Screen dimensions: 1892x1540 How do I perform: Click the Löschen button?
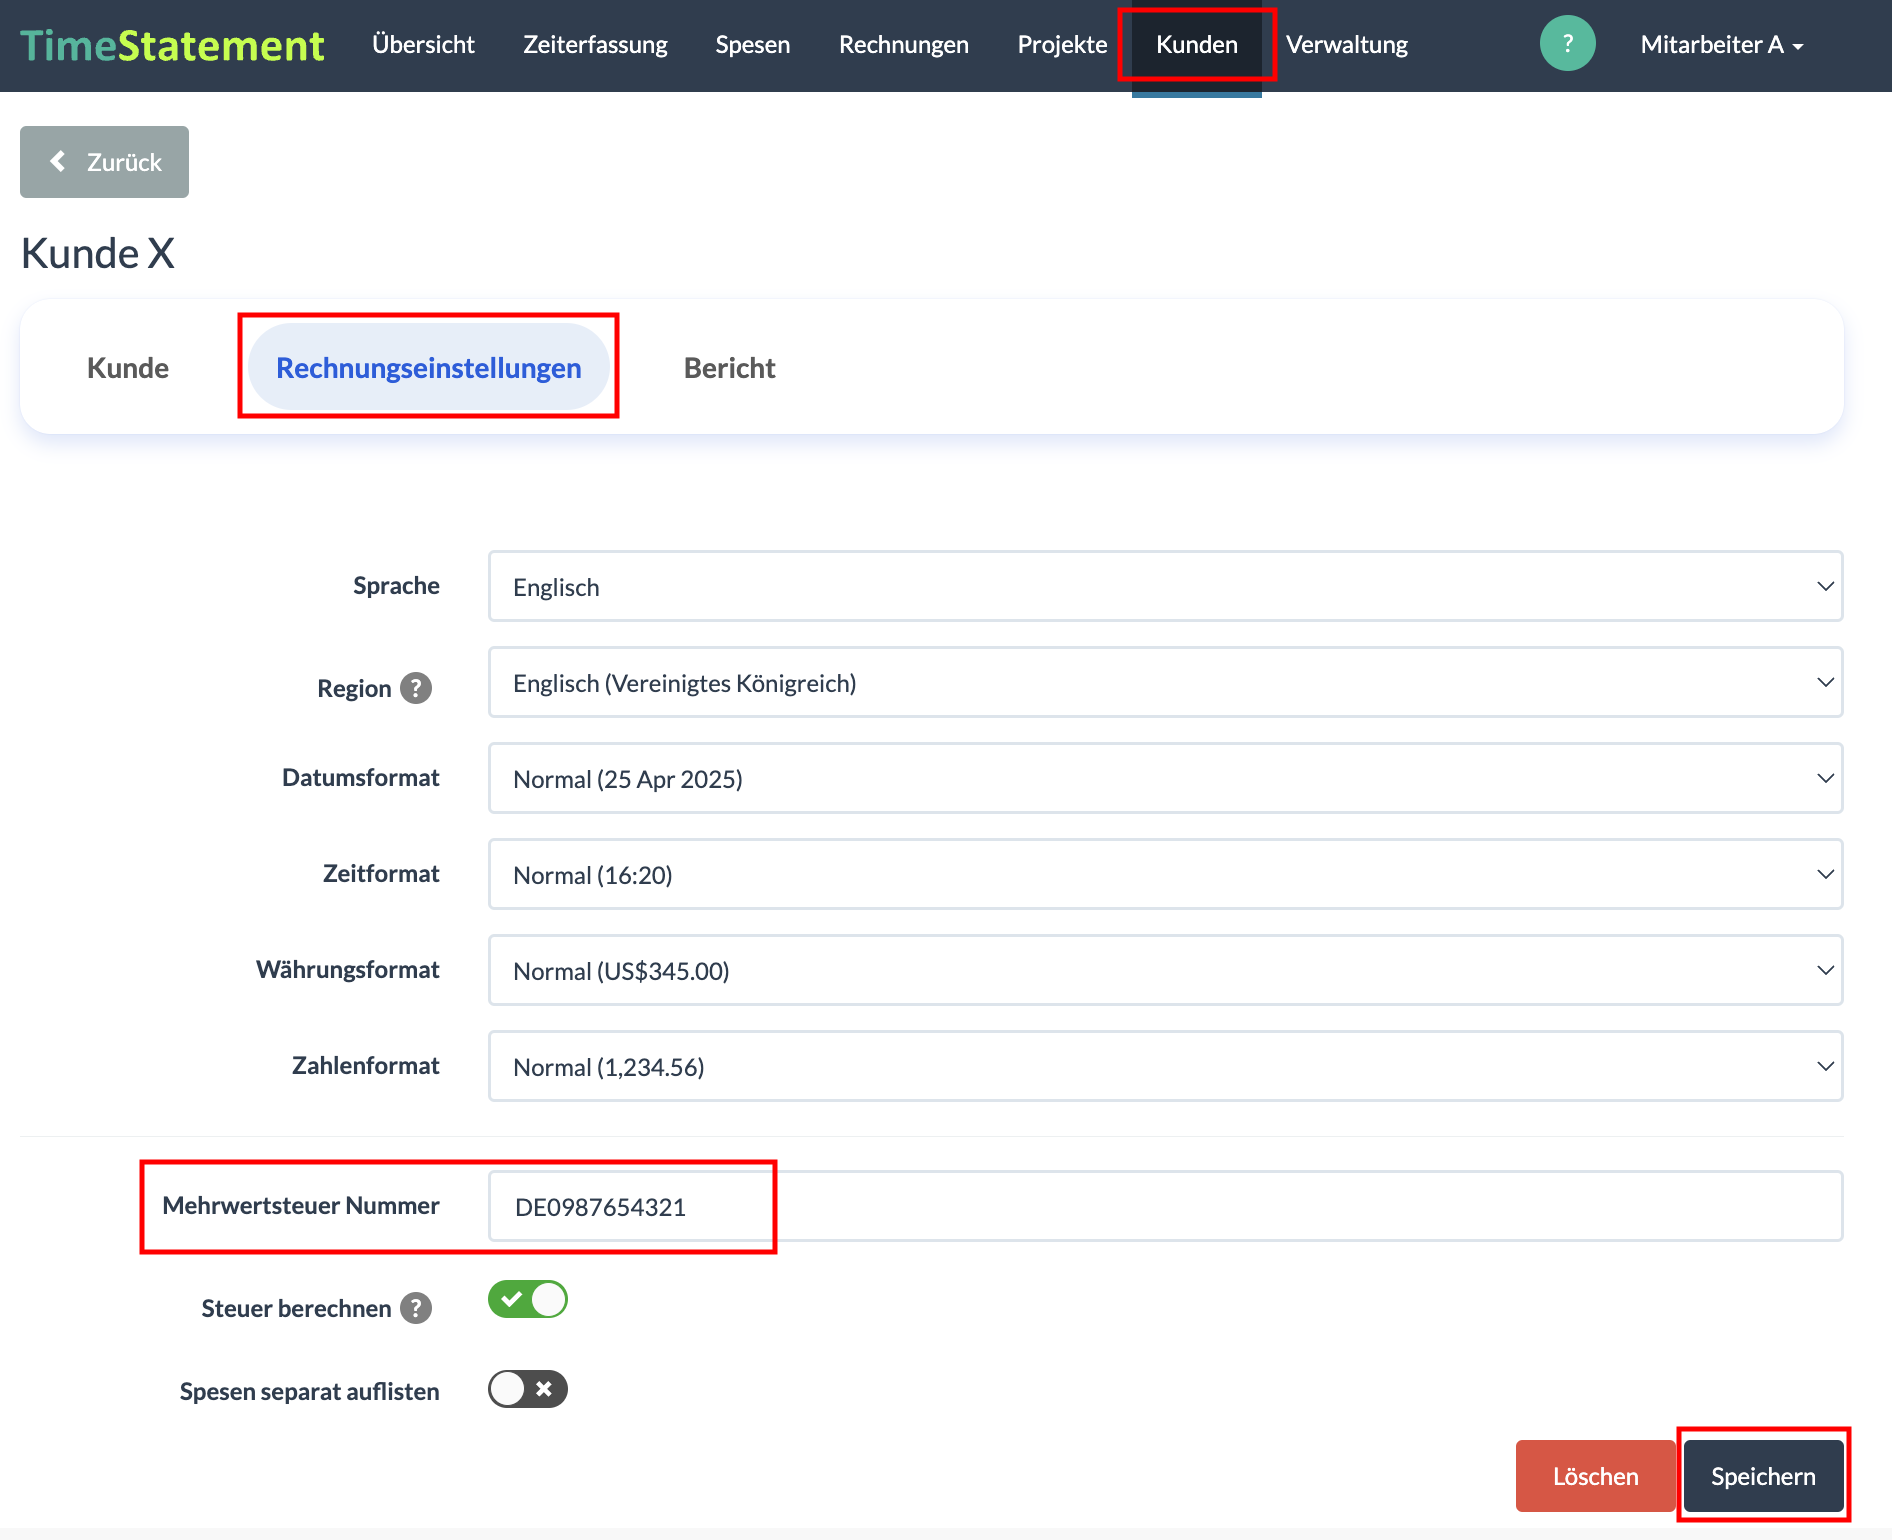click(1596, 1476)
